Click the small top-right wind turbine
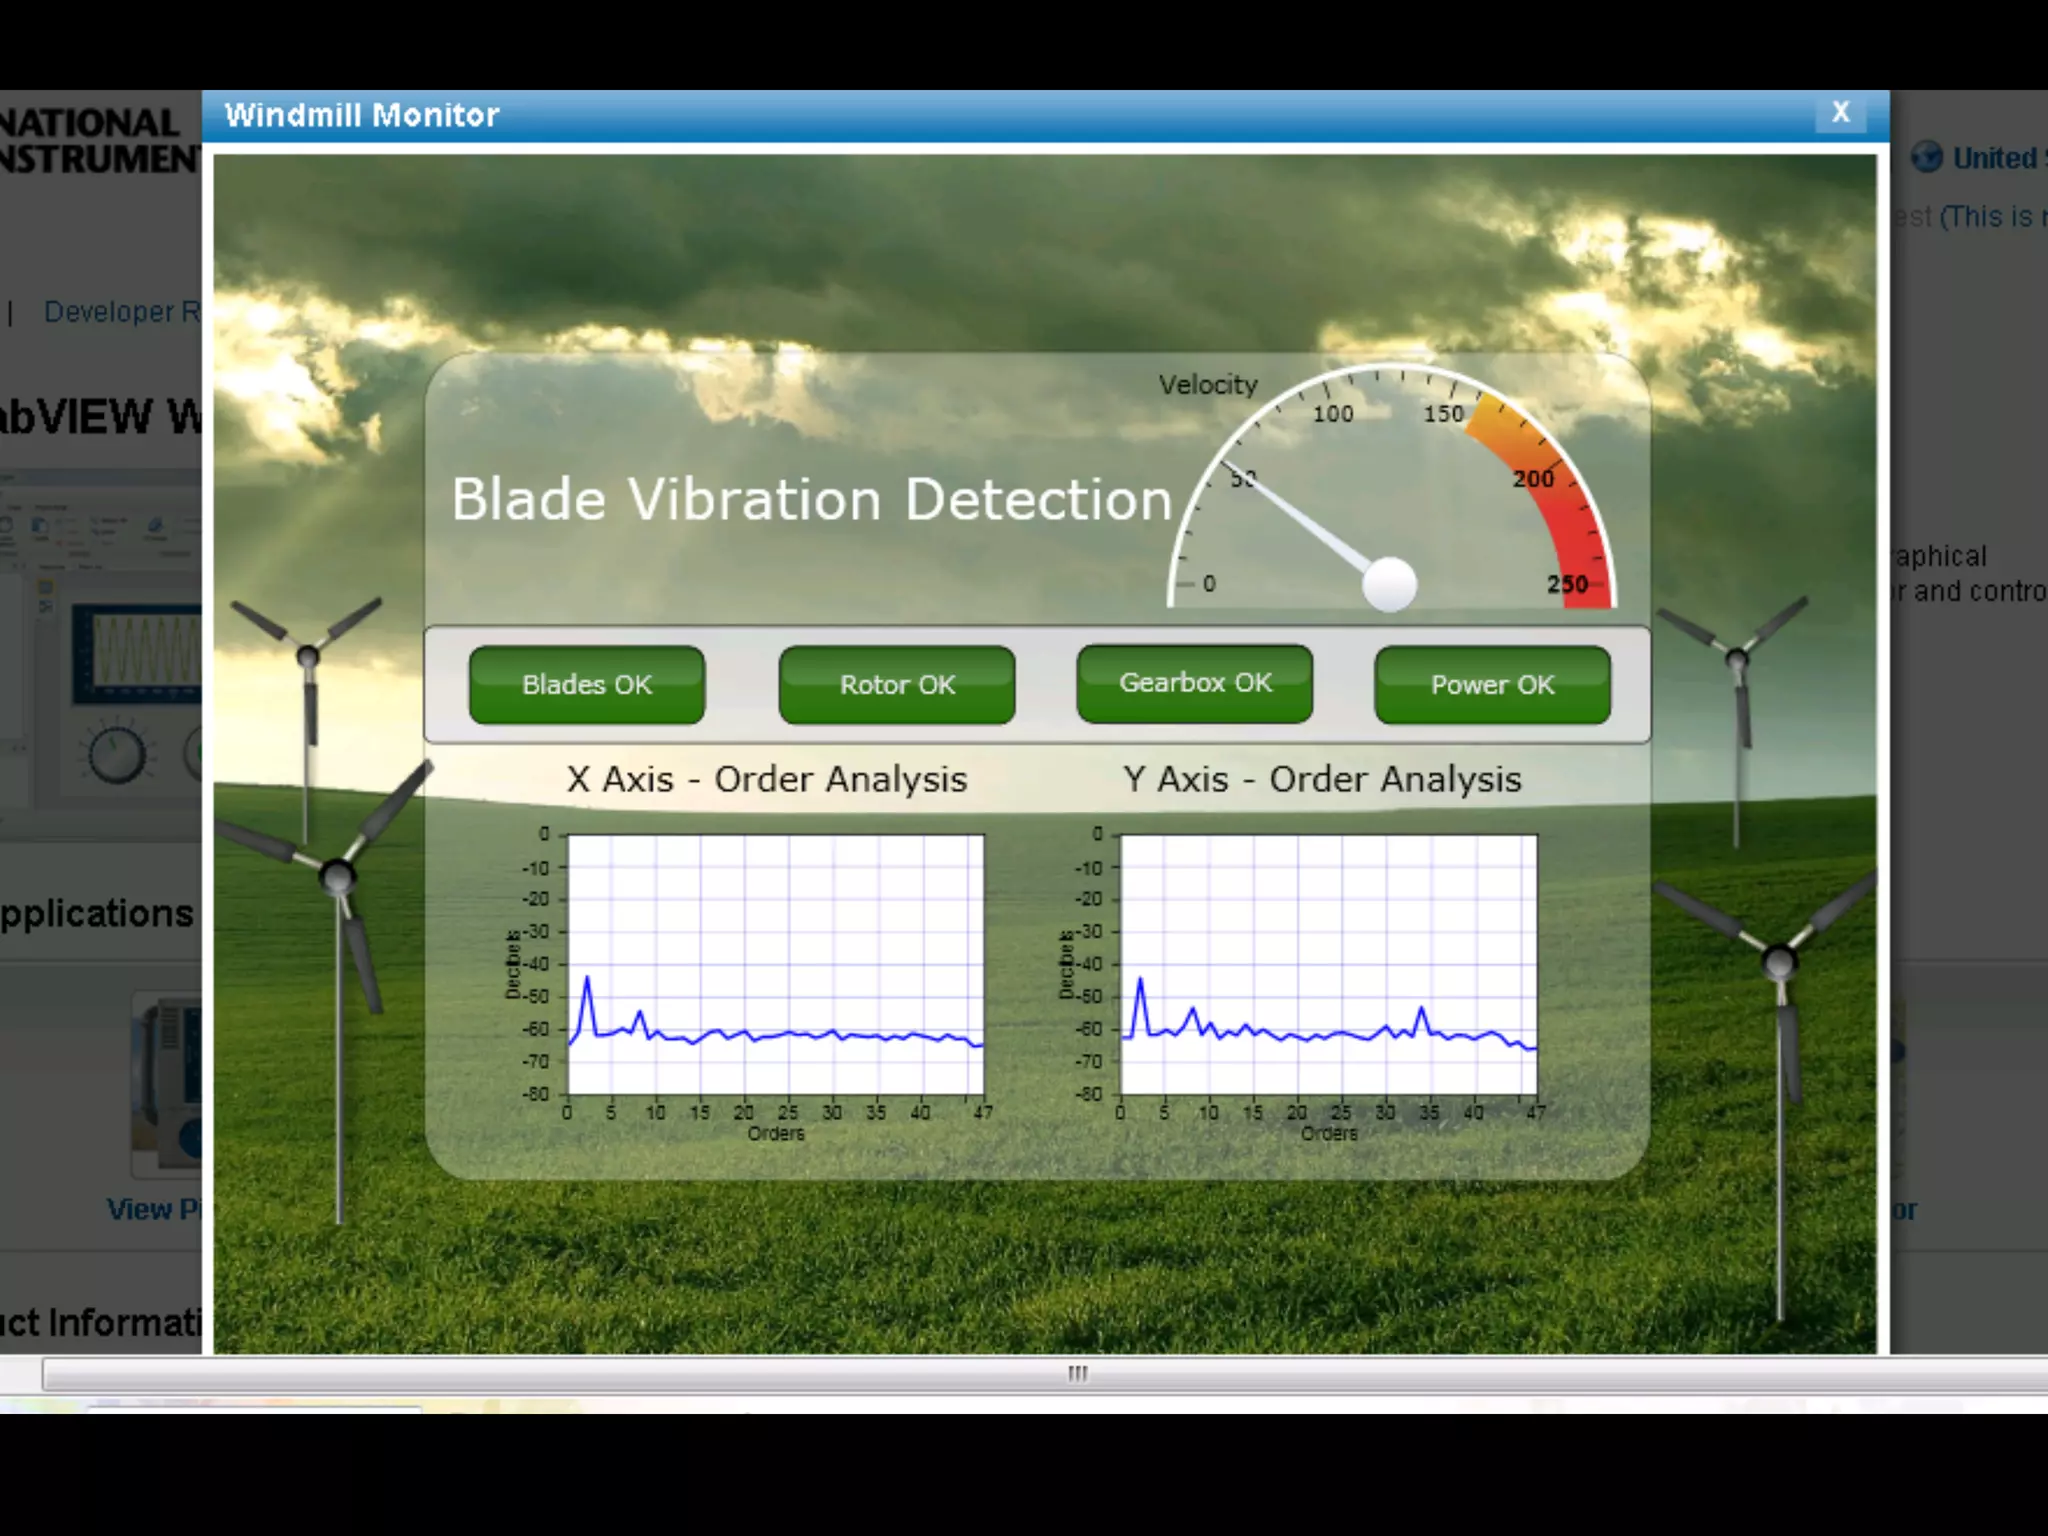Viewport: 2048px width, 1536px height. click(x=1737, y=658)
